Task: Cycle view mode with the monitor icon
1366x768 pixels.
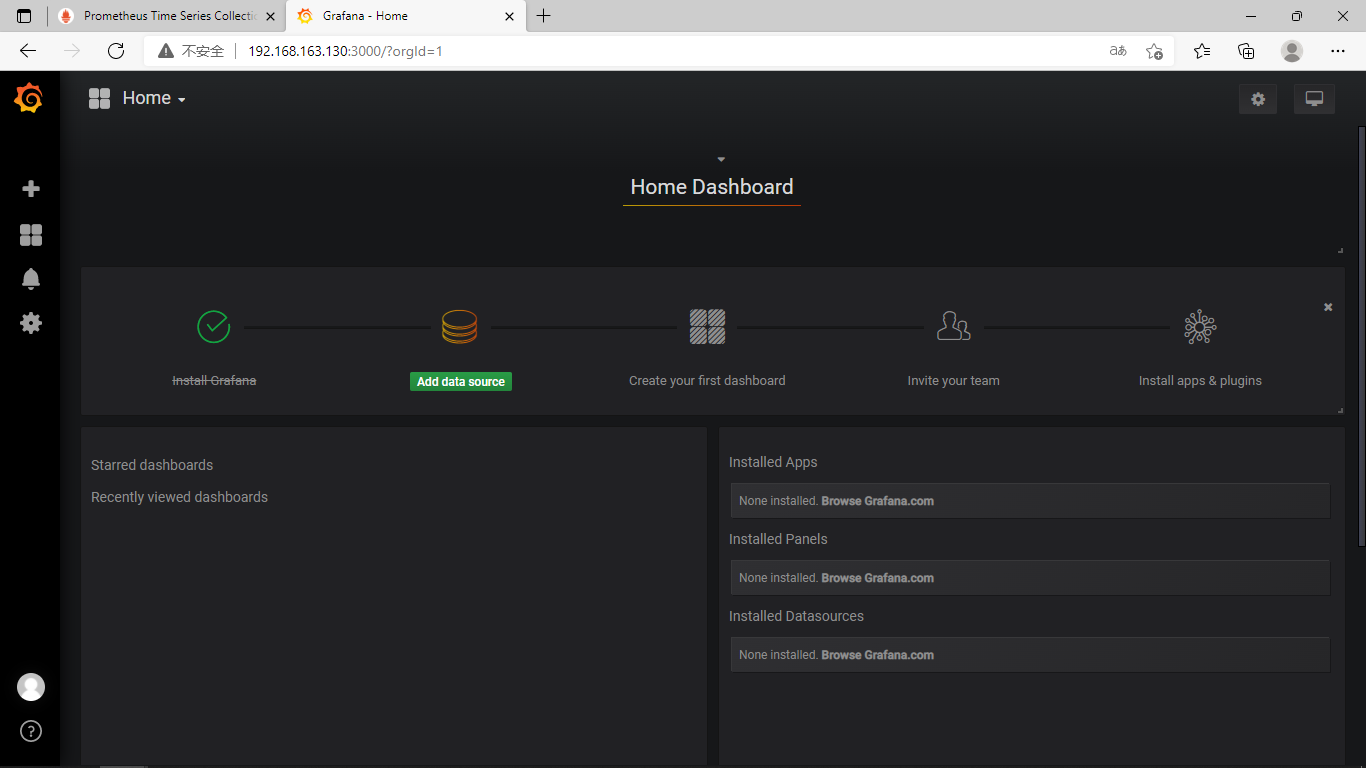Action: tap(1314, 99)
